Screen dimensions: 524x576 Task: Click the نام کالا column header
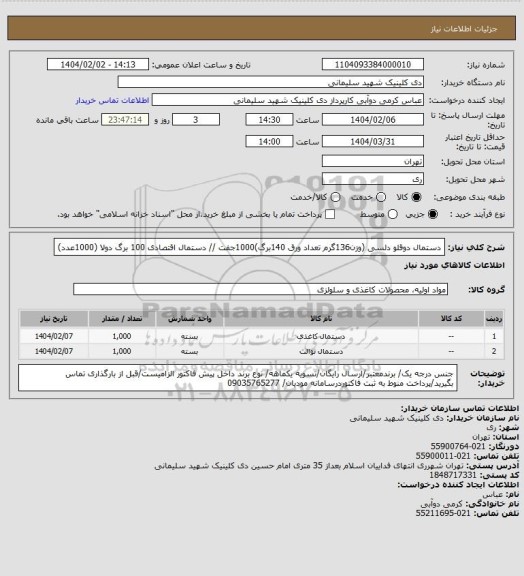click(321, 318)
